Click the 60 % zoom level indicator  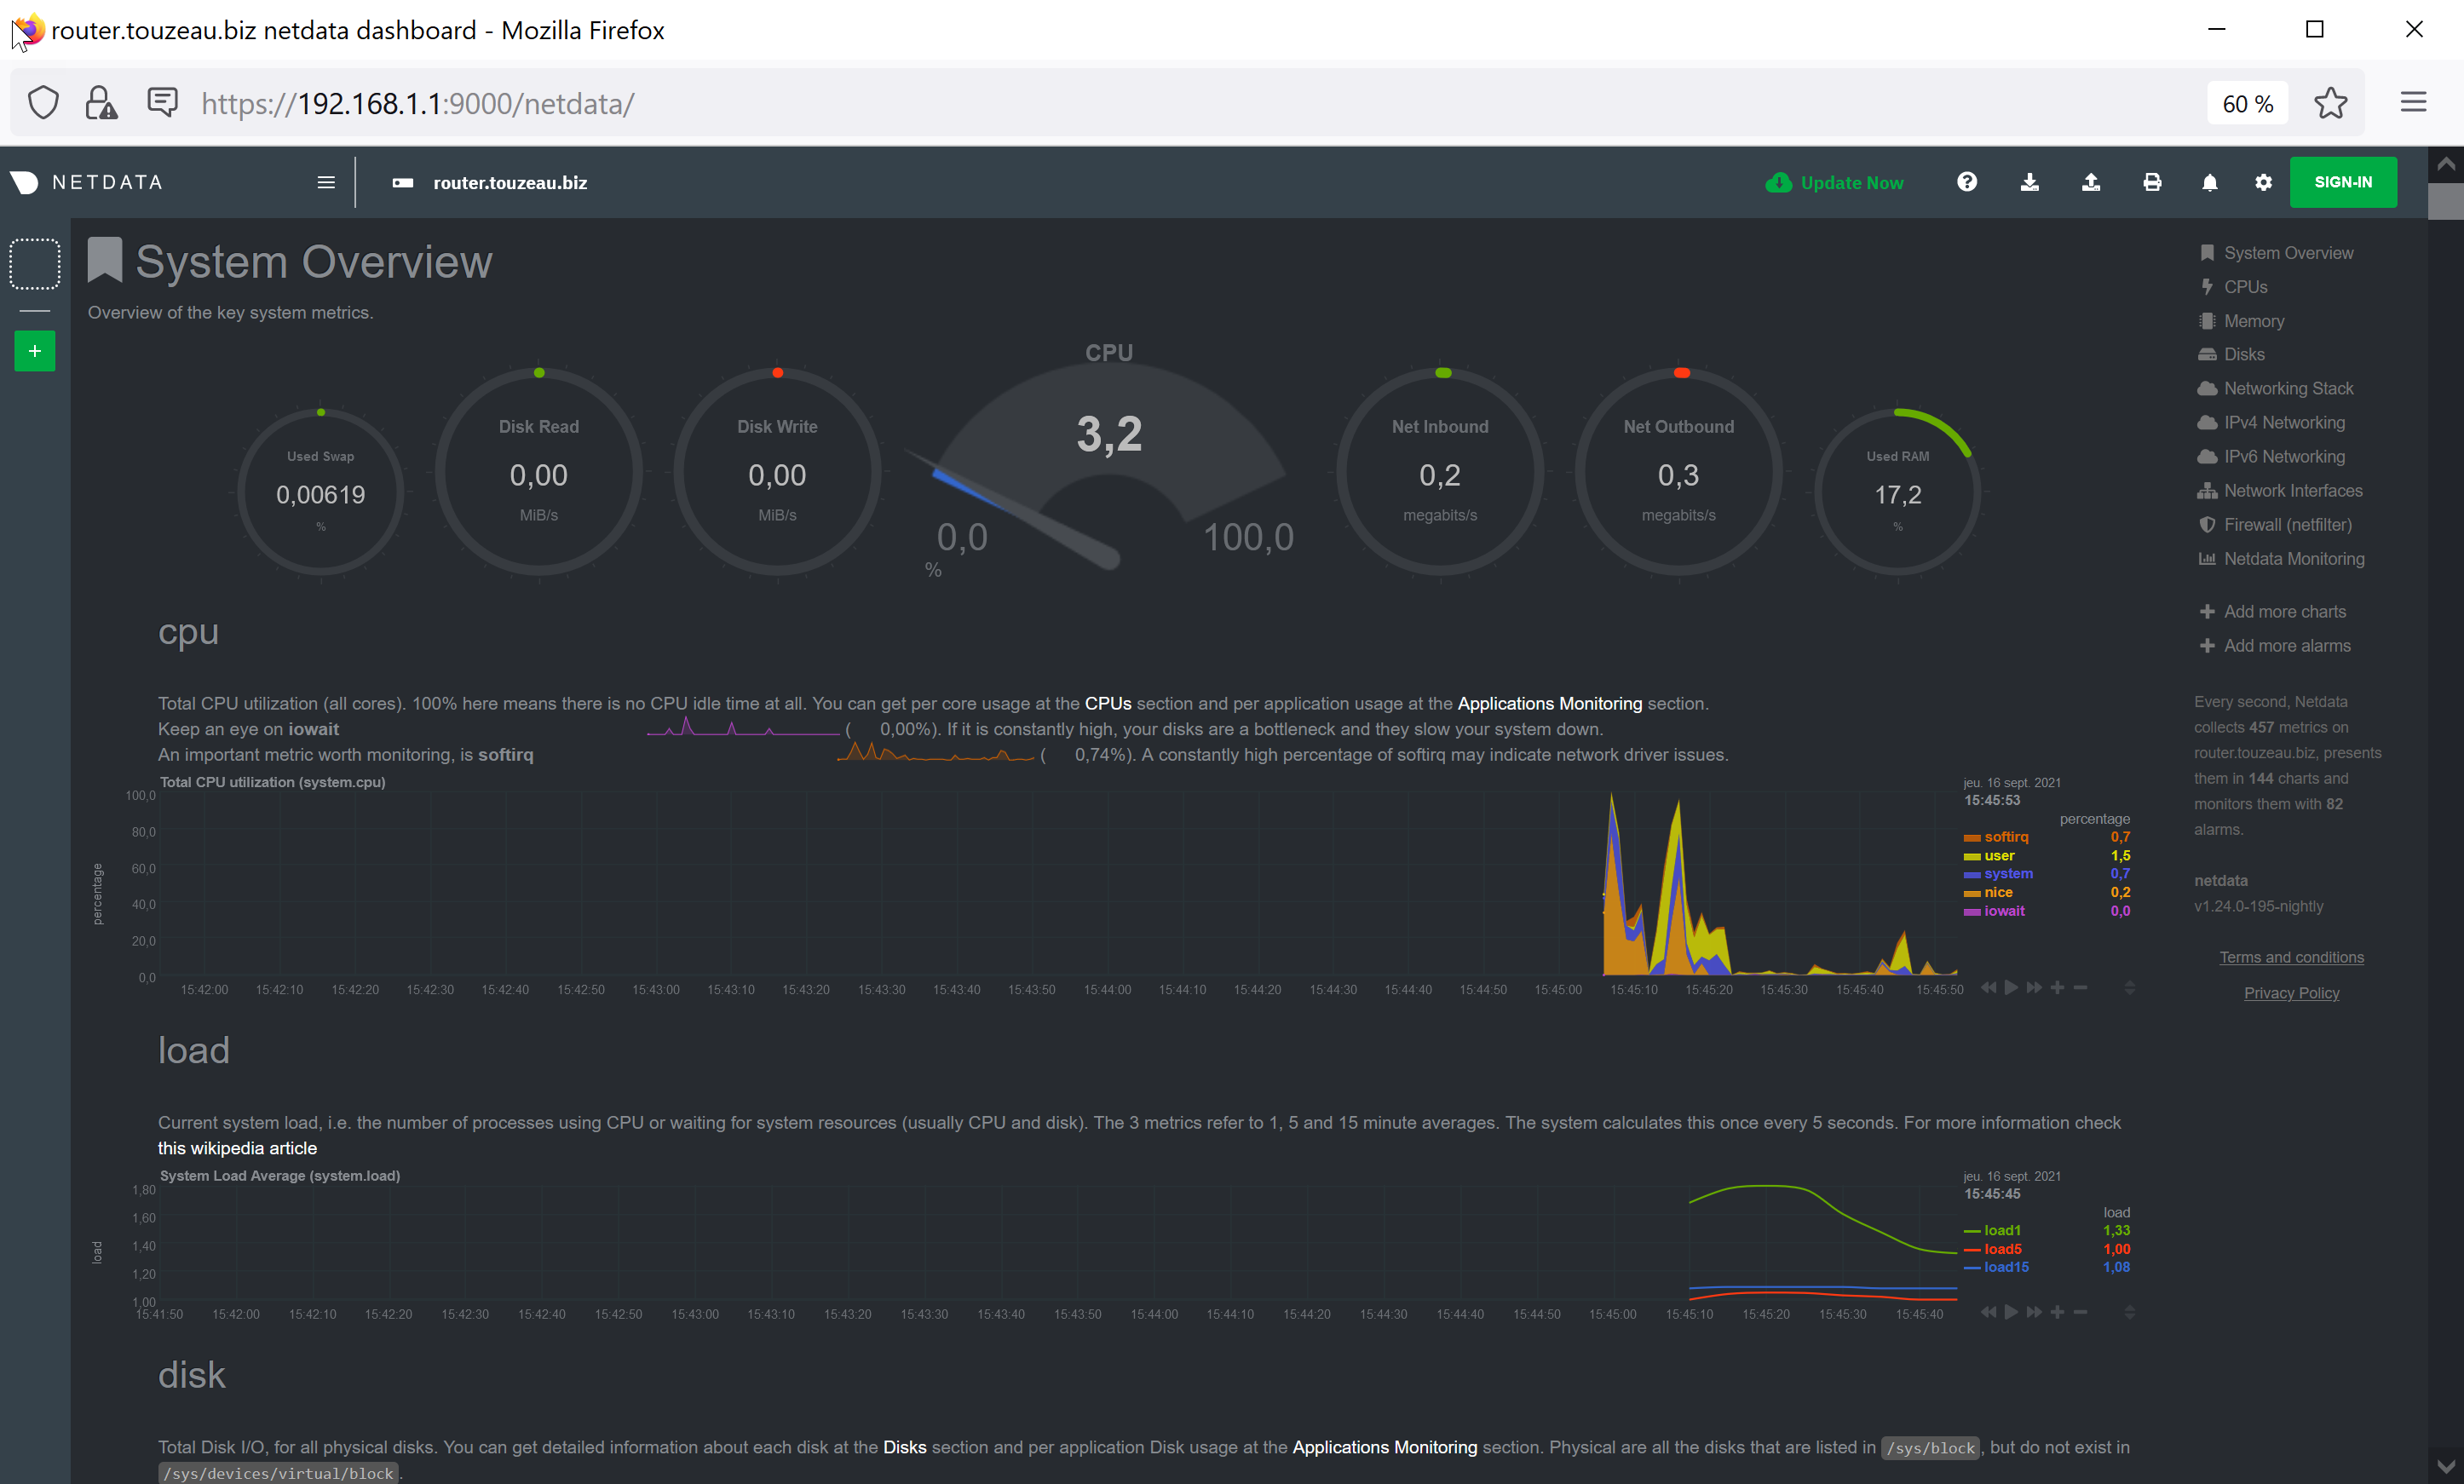[2247, 104]
